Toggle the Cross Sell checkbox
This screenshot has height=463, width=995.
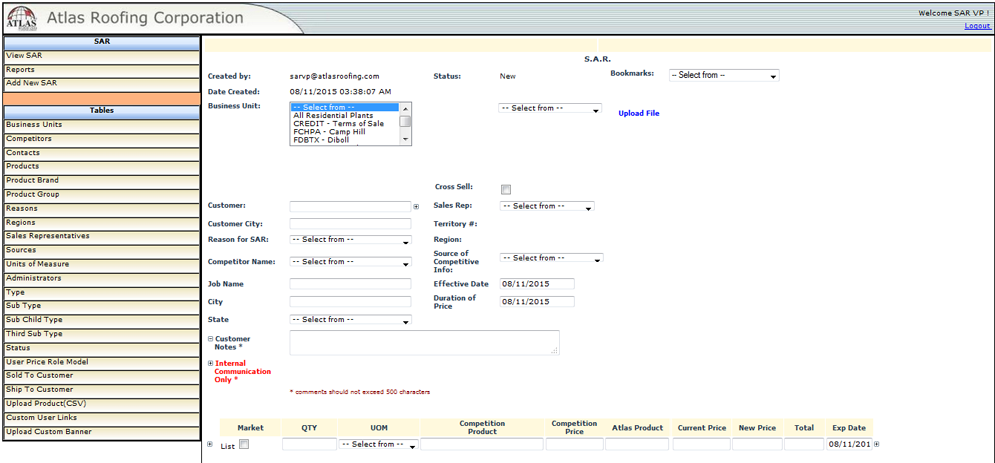(x=506, y=189)
